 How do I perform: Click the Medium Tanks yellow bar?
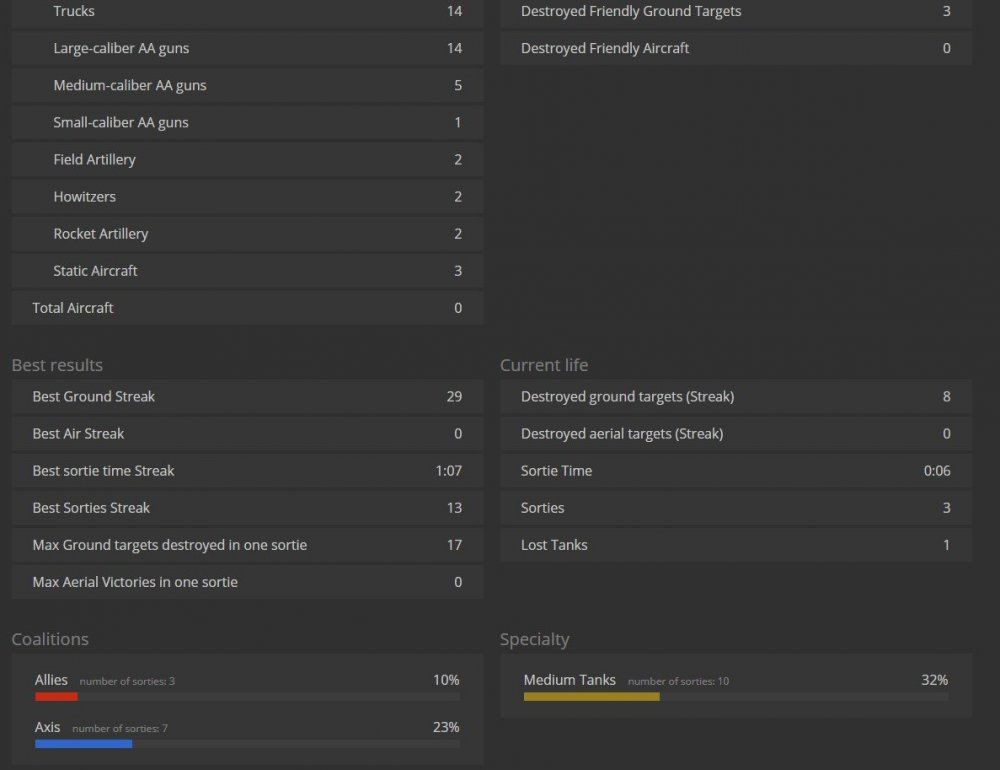tap(591, 697)
